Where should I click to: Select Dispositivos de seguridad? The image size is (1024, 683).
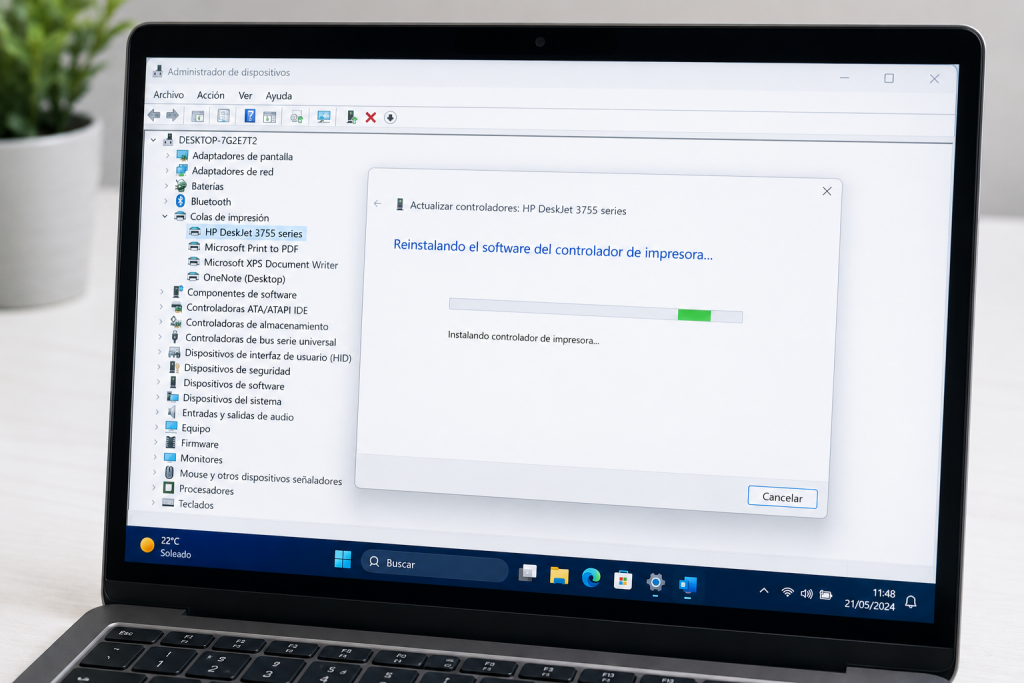(237, 370)
